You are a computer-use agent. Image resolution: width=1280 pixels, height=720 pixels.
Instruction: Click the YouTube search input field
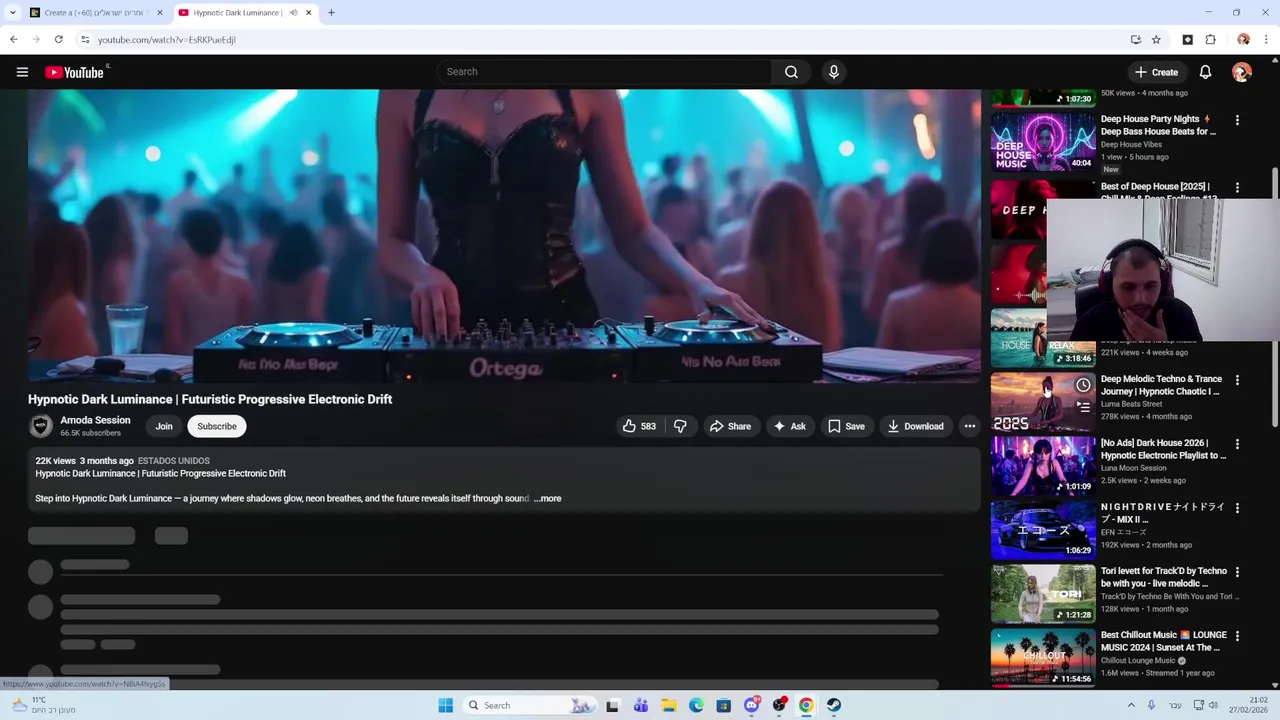tap(603, 72)
